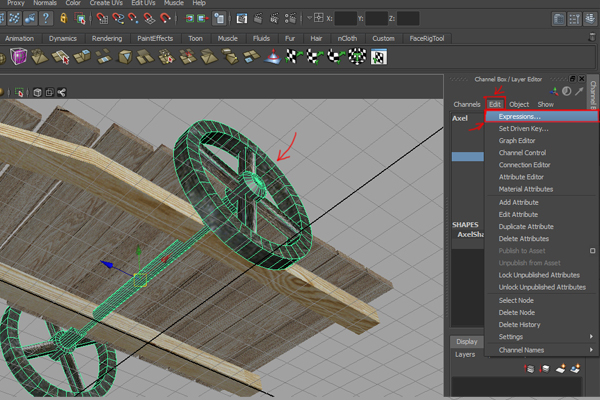The width and height of the screenshot is (600, 400).
Task: Switch to the Toon shelf tab
Action: [195, 38]
